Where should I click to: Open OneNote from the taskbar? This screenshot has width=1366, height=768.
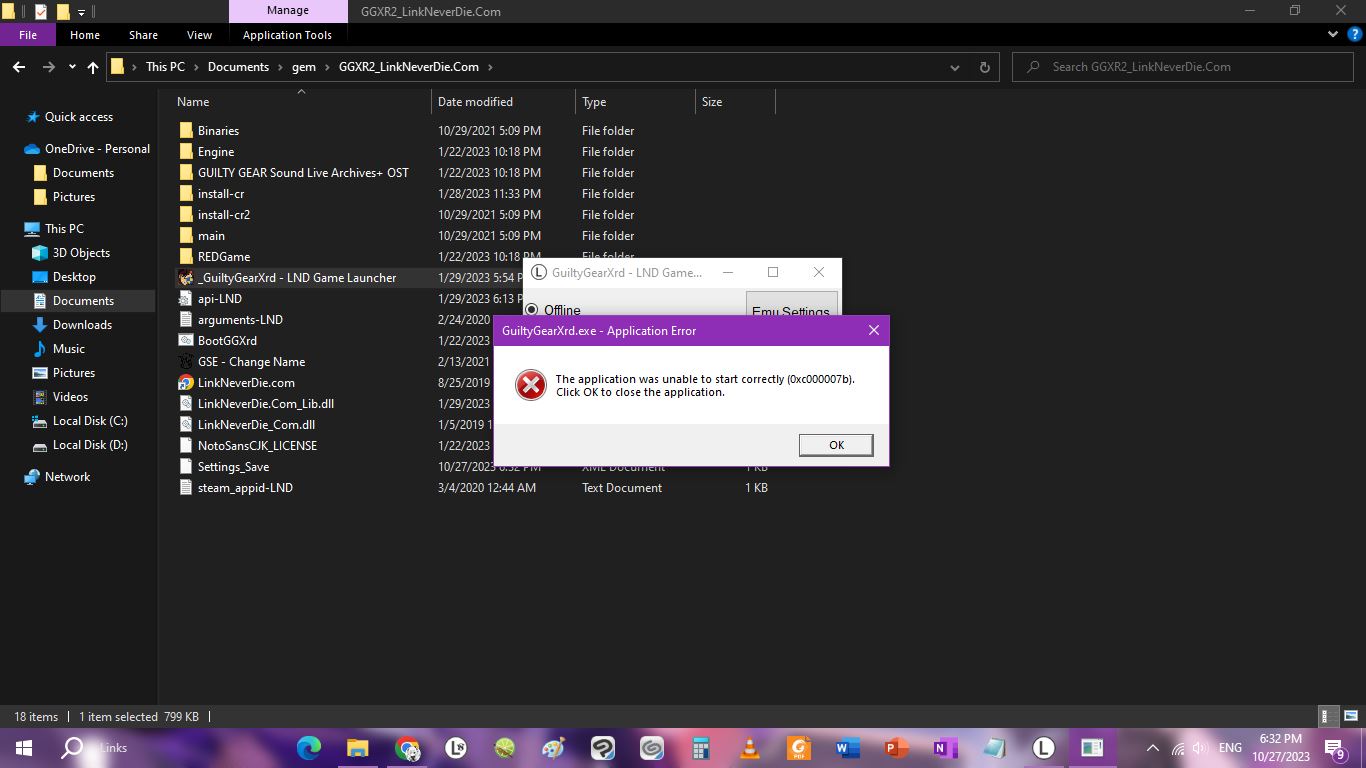click(943, 747)
